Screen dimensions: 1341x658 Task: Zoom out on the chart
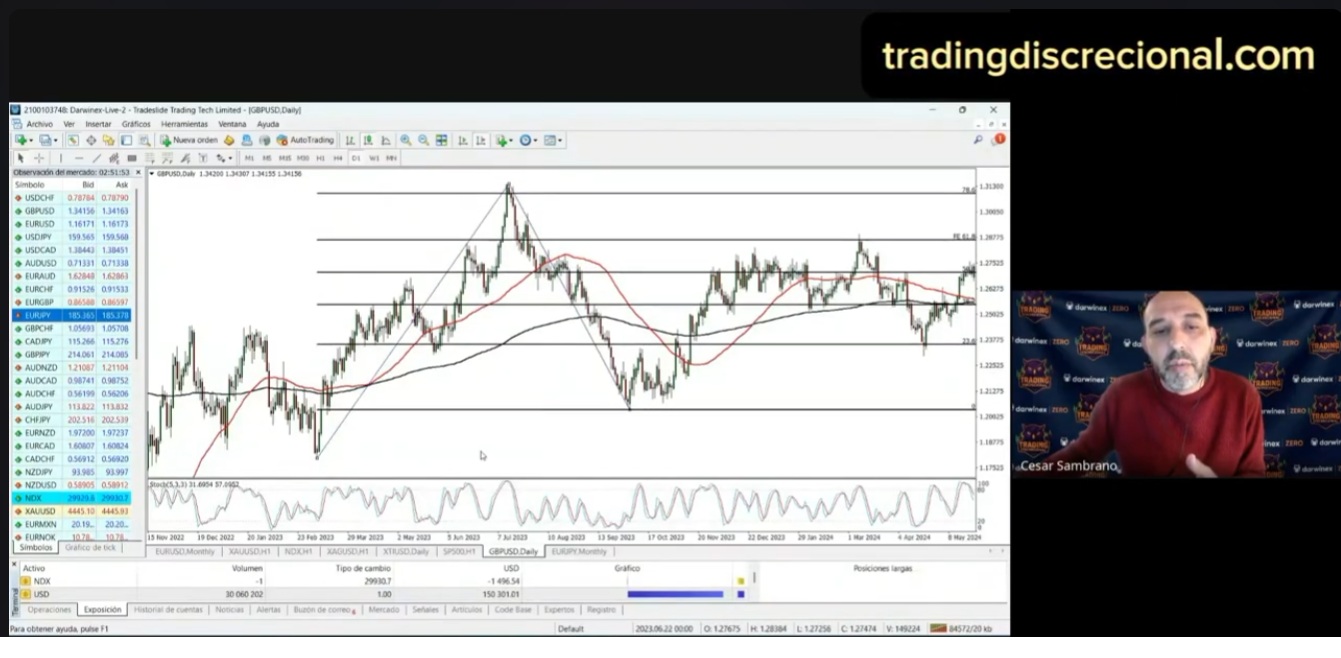click(x=423, y=140)
